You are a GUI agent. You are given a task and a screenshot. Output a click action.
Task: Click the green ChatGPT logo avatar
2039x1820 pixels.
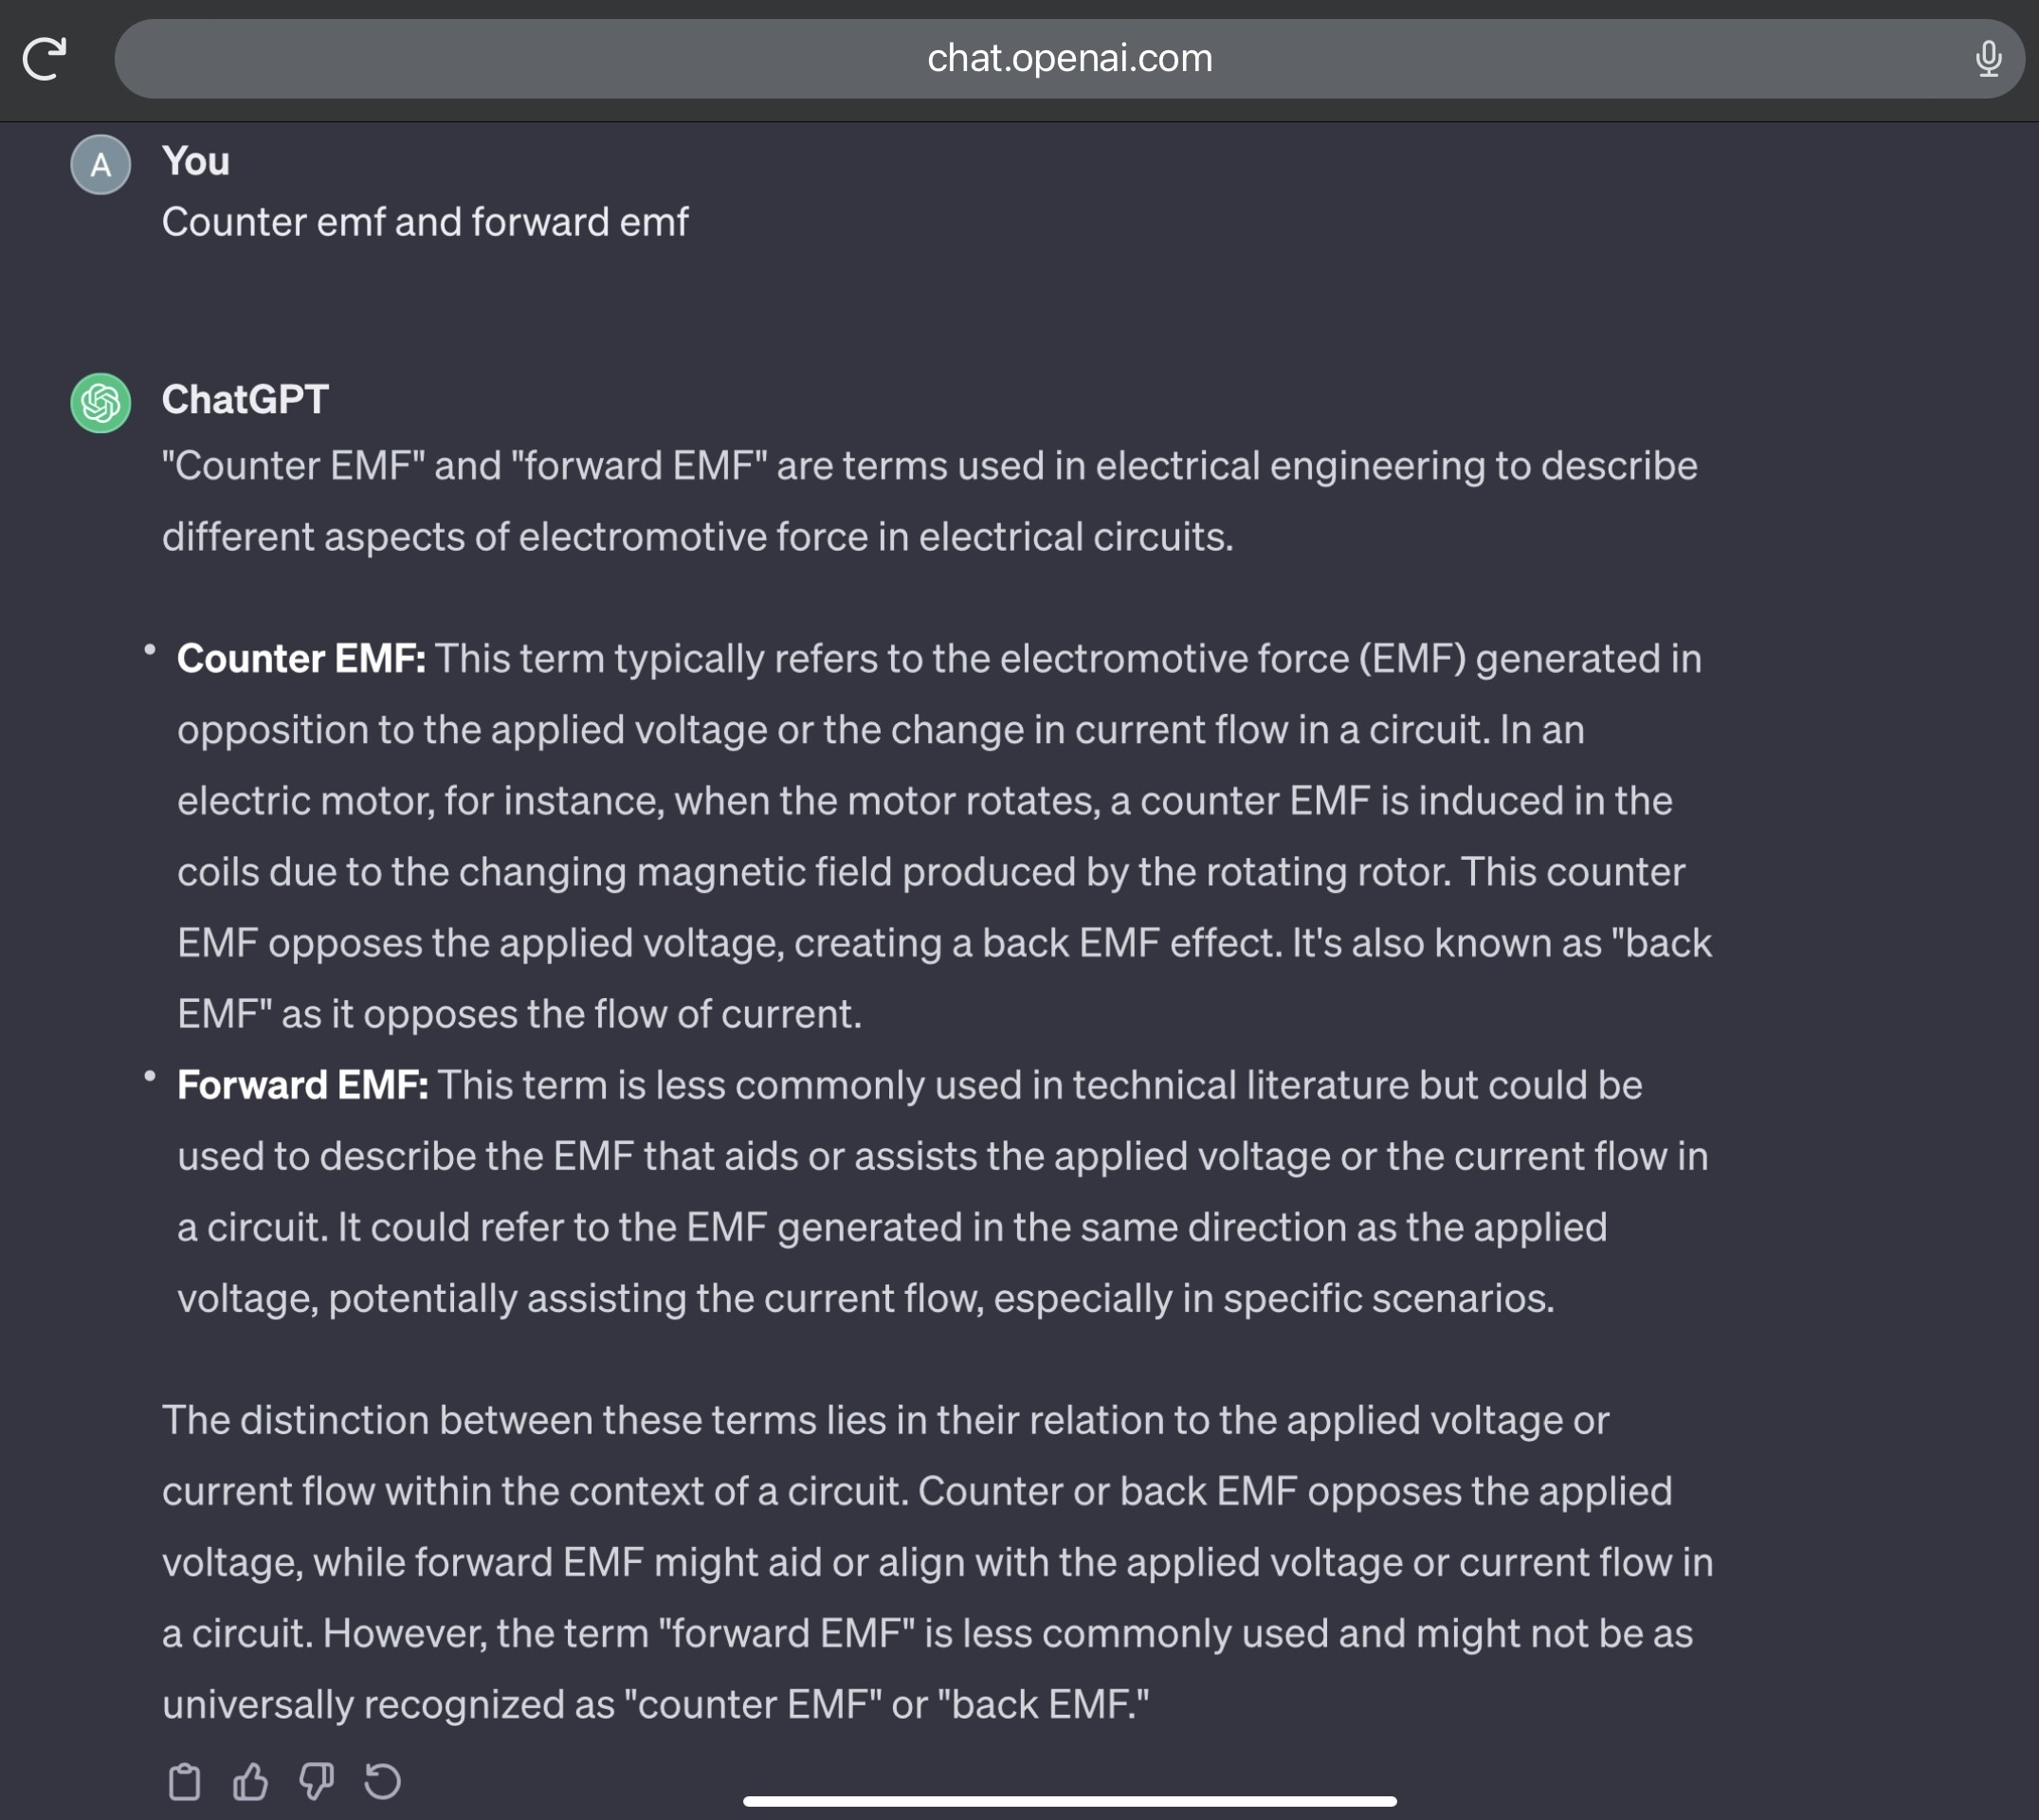pos(100,403)
